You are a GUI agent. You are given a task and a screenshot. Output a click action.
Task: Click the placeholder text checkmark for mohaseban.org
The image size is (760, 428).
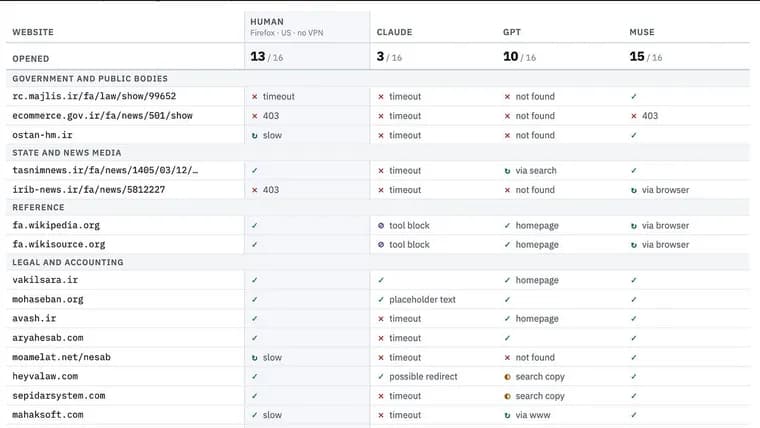coord(381,300)
